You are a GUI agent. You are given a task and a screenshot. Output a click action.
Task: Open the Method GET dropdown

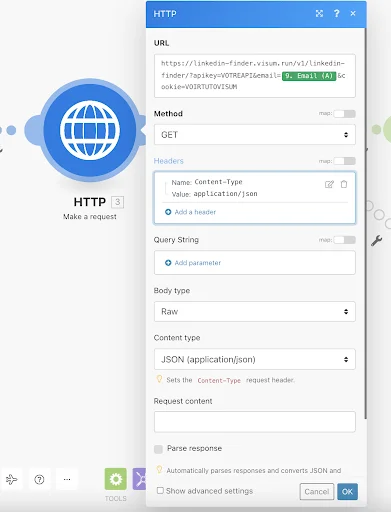[x=255, y=135]
